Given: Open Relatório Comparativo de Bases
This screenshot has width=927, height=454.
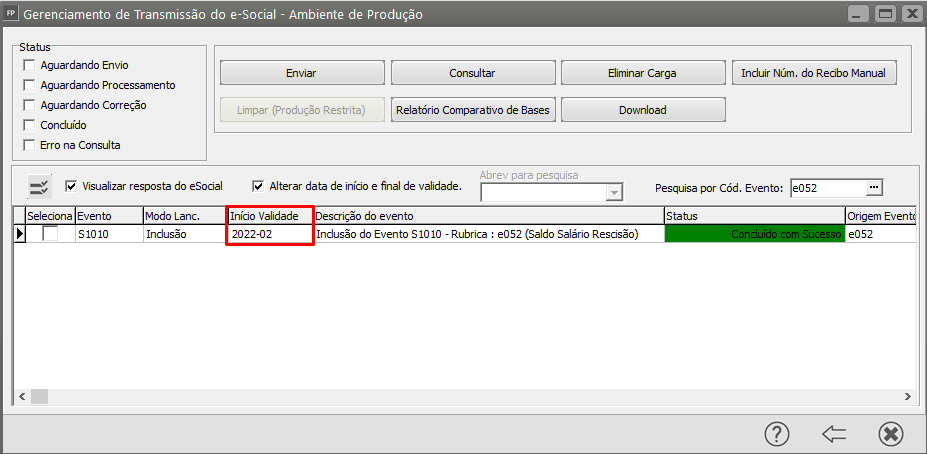Looking at the screenshot, I should 473,110.
